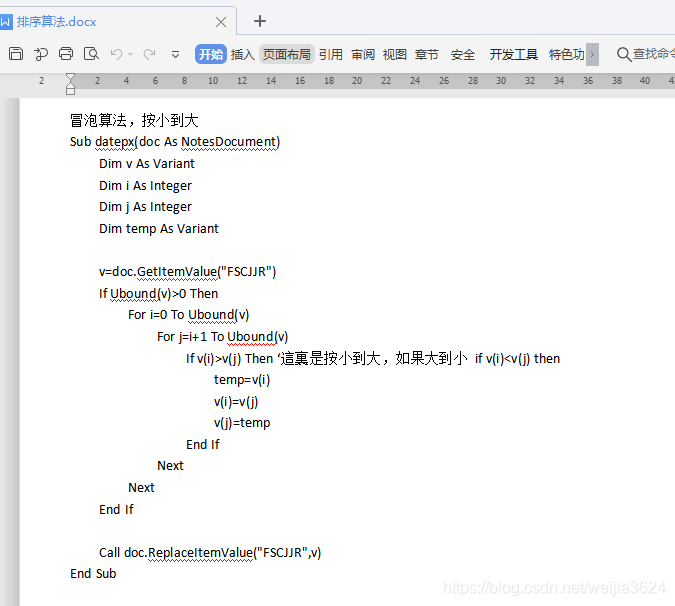
Task: Open the 开发工具 ribbon tab
Action: point(514,54)
